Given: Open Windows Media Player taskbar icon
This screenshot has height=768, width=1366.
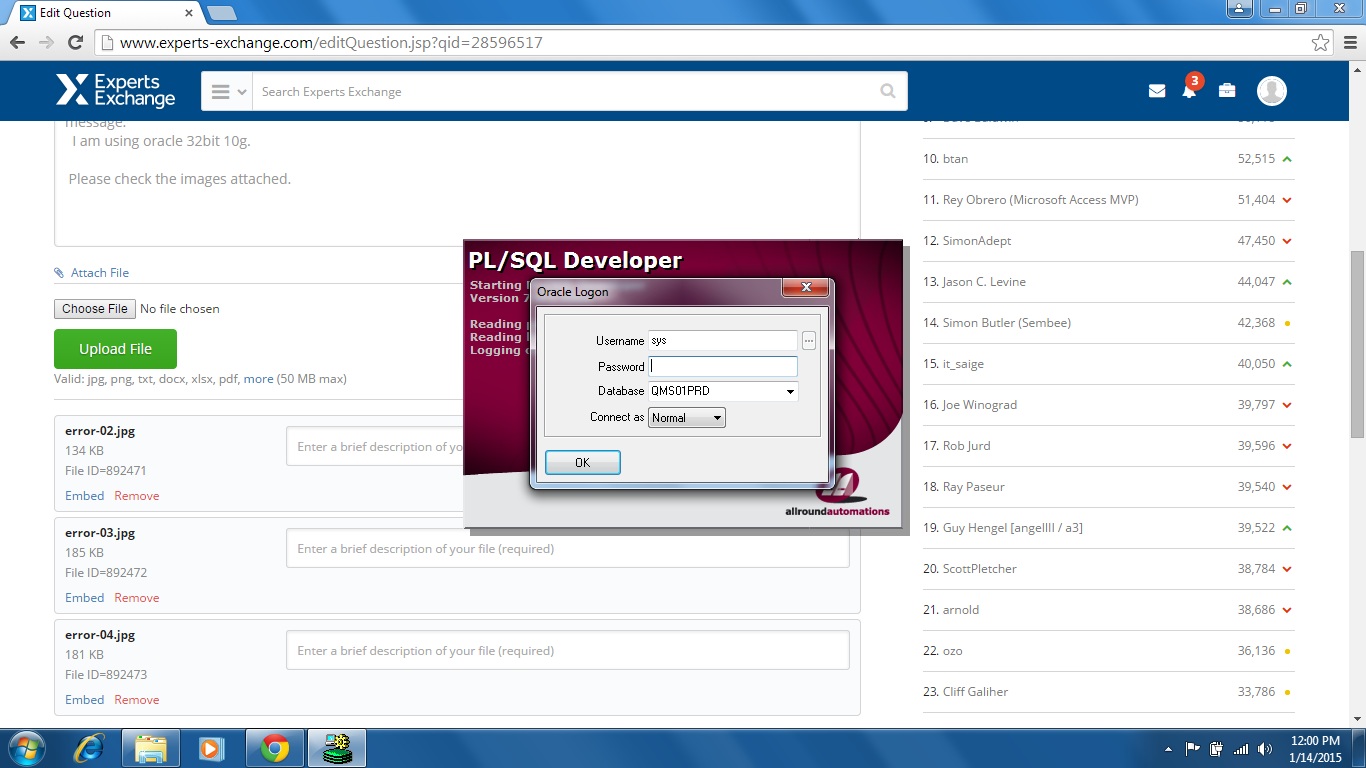Looking at the screenshot, I should pyautogui.click(x=211, y=748).
